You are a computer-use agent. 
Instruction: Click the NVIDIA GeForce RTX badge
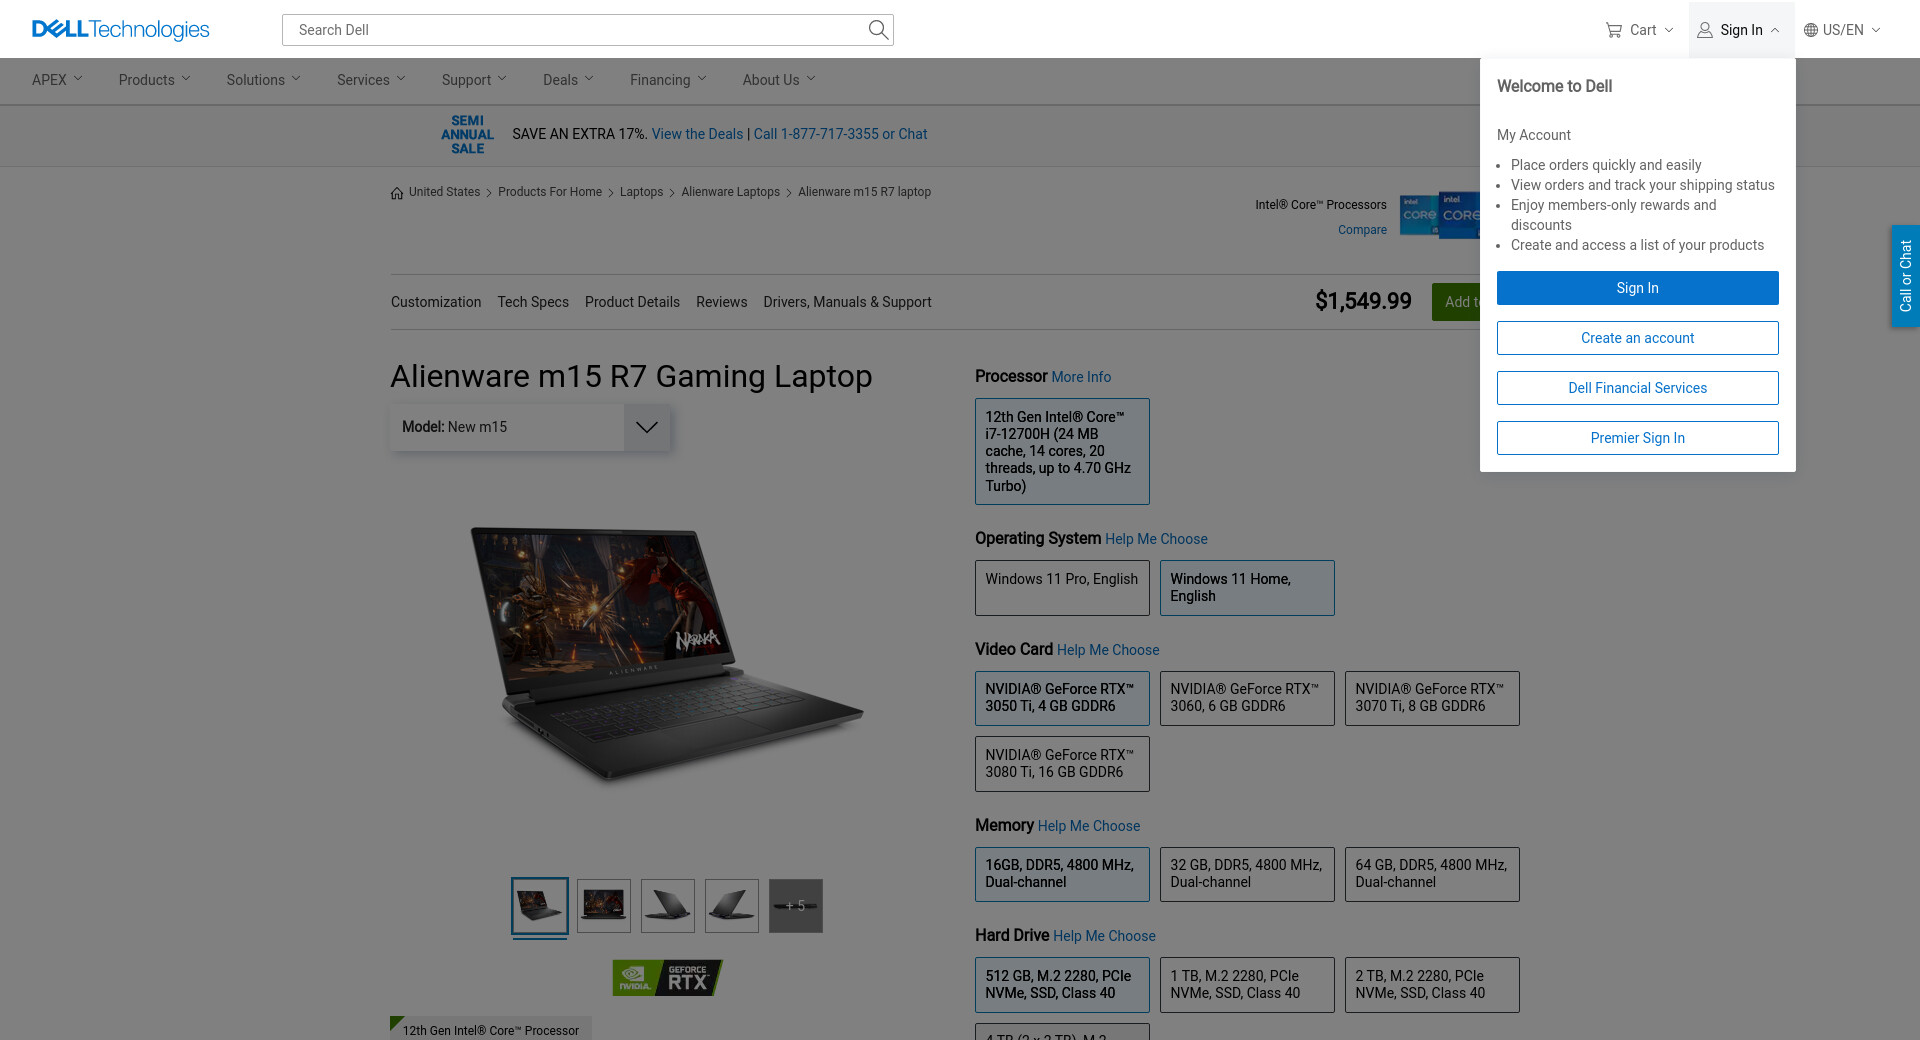[667, 978]
